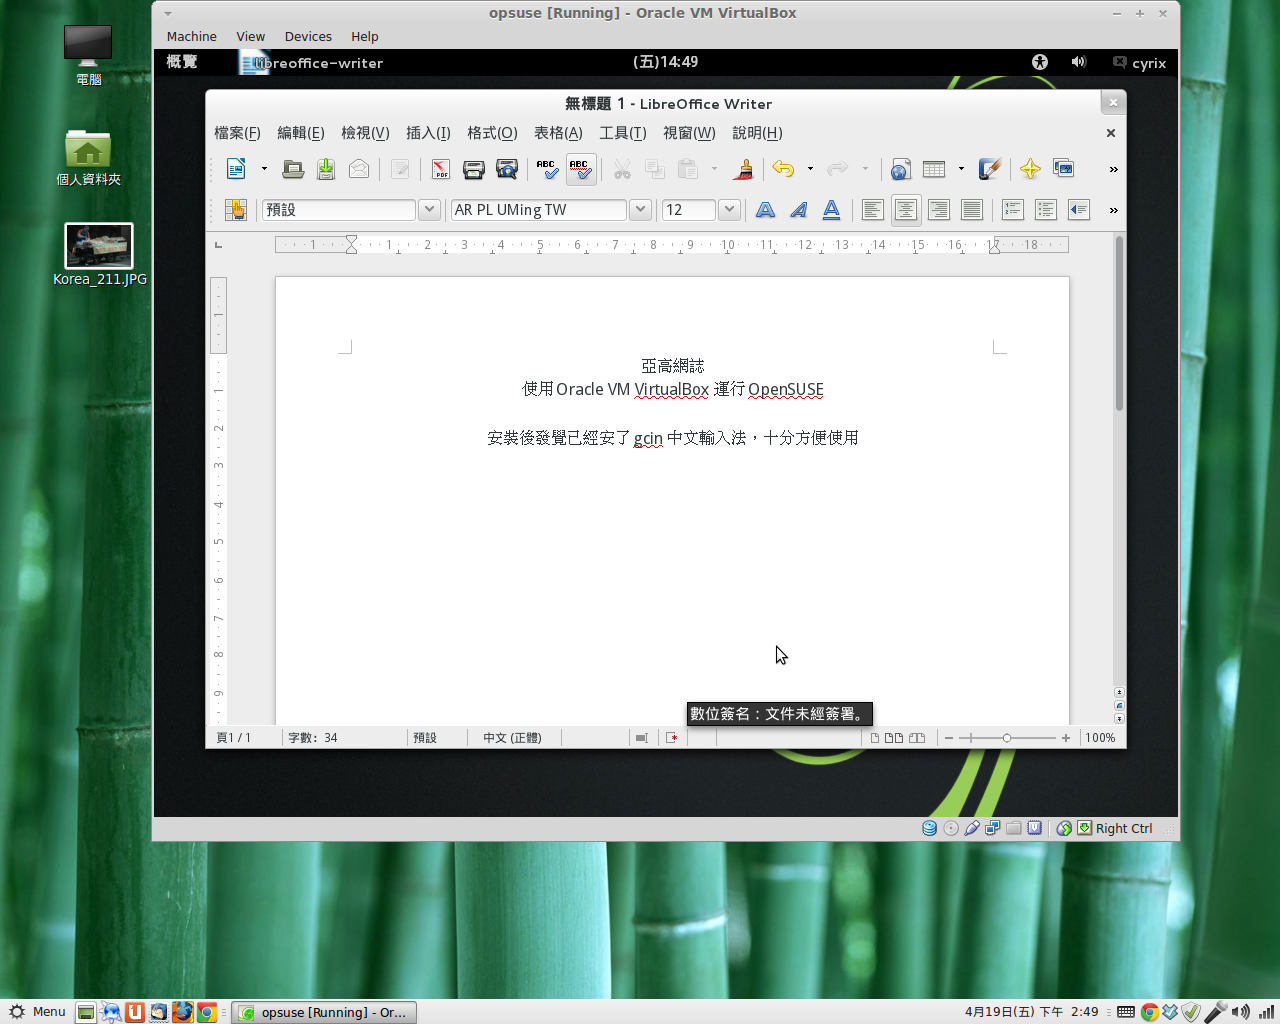
Task: Click the font name field AR PL UMing TW
Action: [x=538, y=210]
